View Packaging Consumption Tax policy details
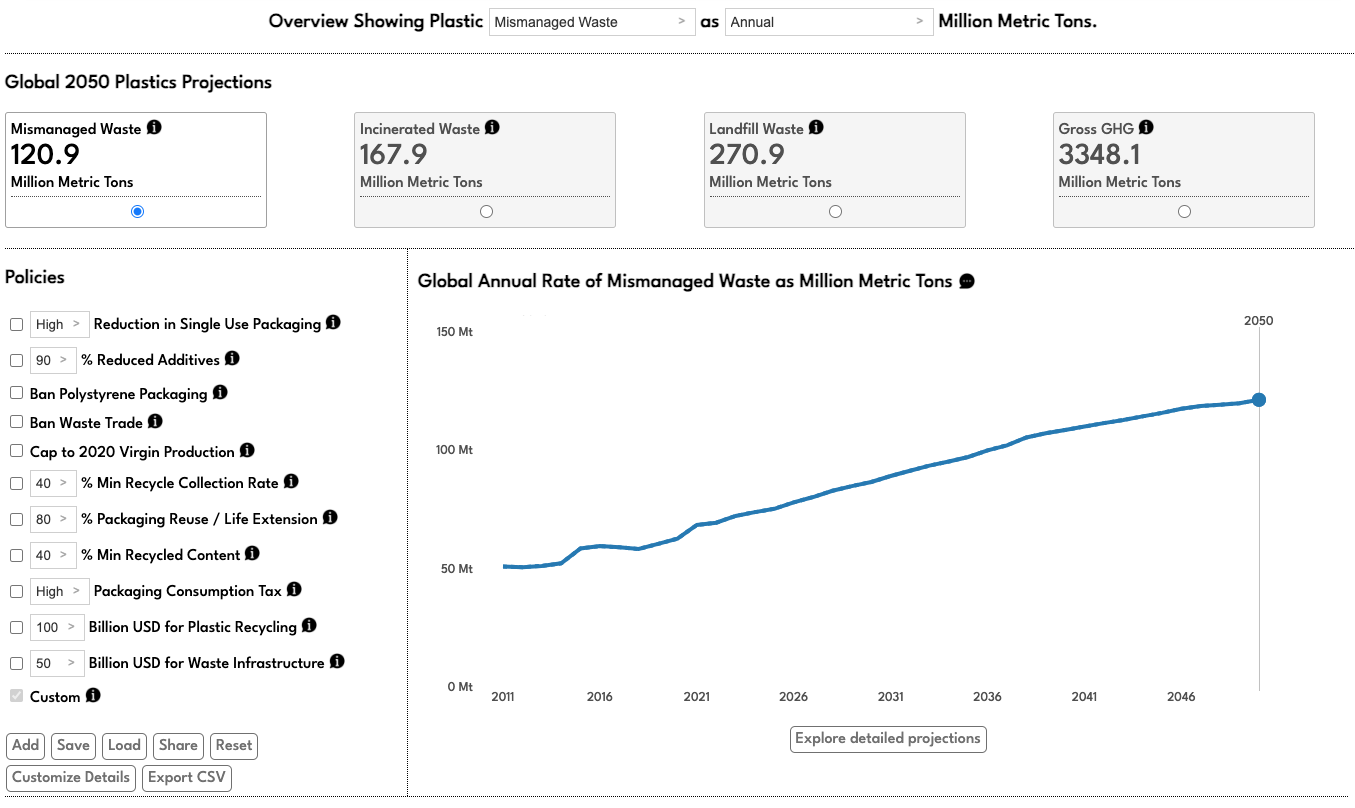1355x808 pixels. (x=292, y=590)
